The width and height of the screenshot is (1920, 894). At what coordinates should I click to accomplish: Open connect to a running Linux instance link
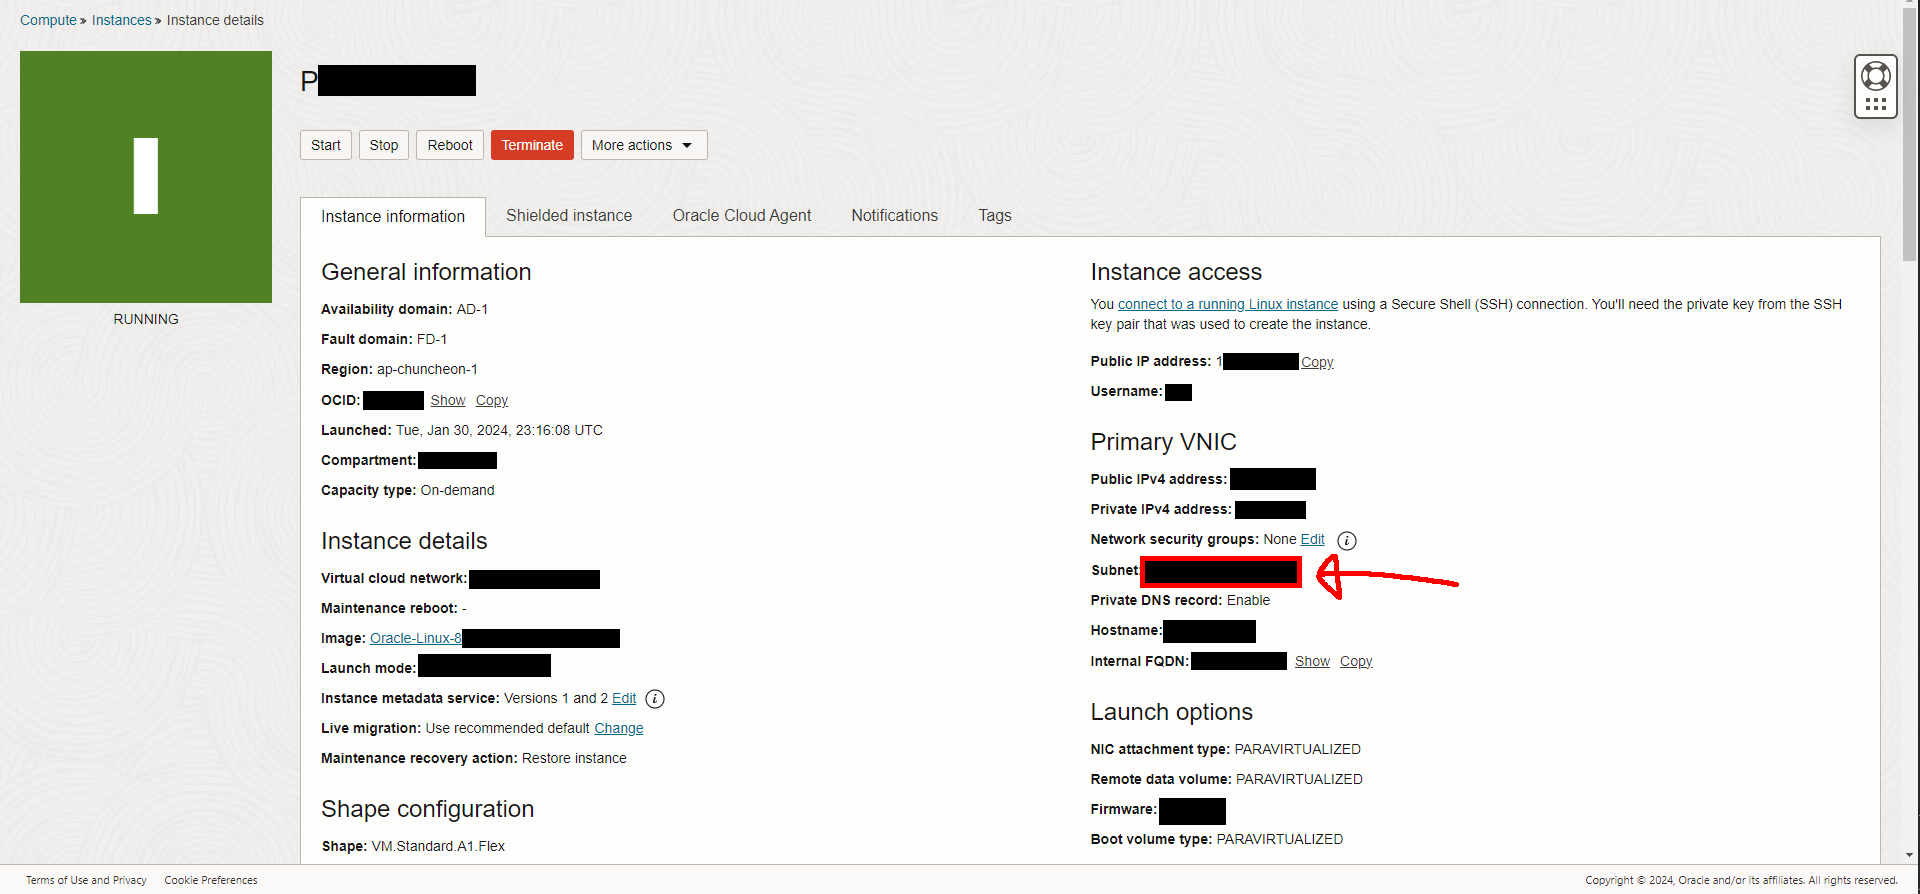[1228, 304]
